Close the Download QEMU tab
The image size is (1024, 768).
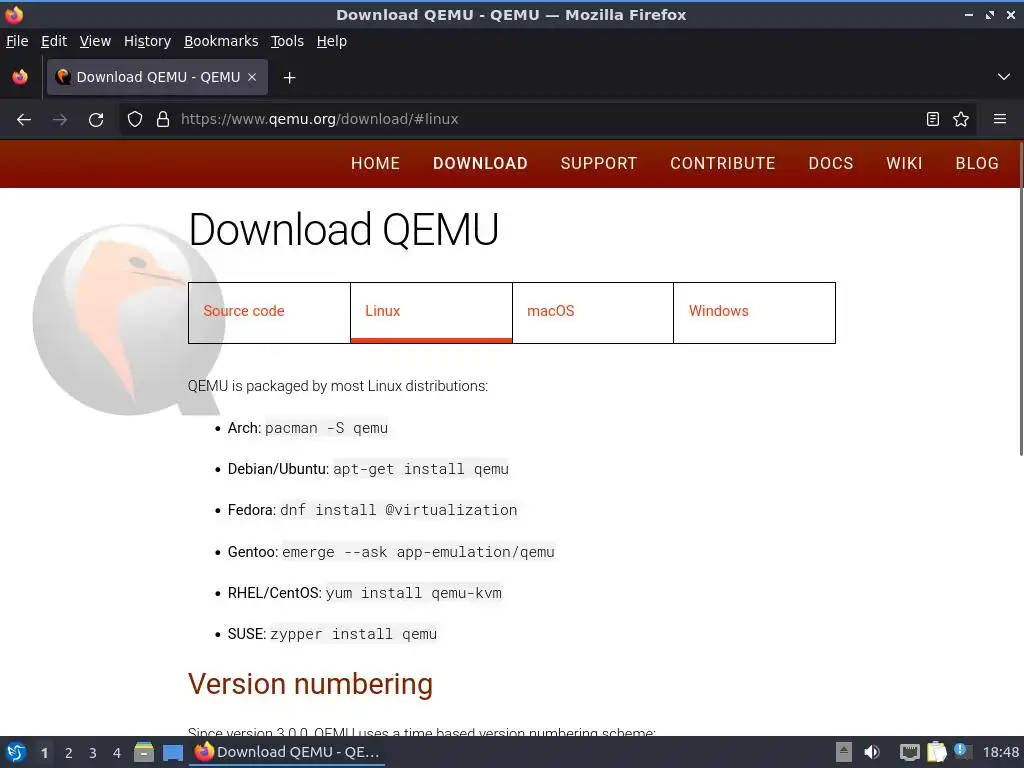pos(252,77)
